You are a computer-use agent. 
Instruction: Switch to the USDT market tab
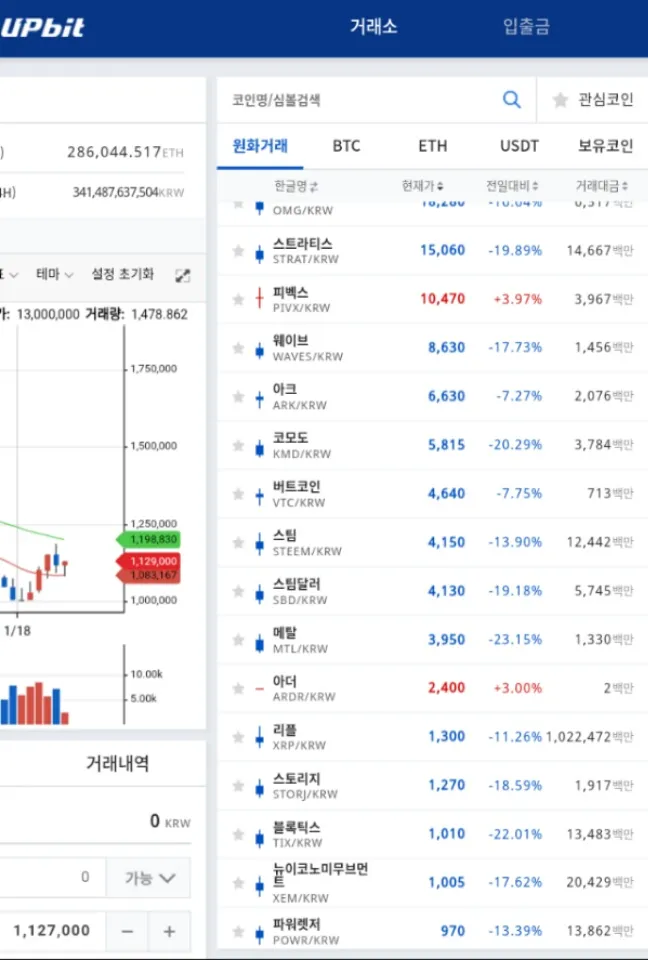[x=519, y=146]
